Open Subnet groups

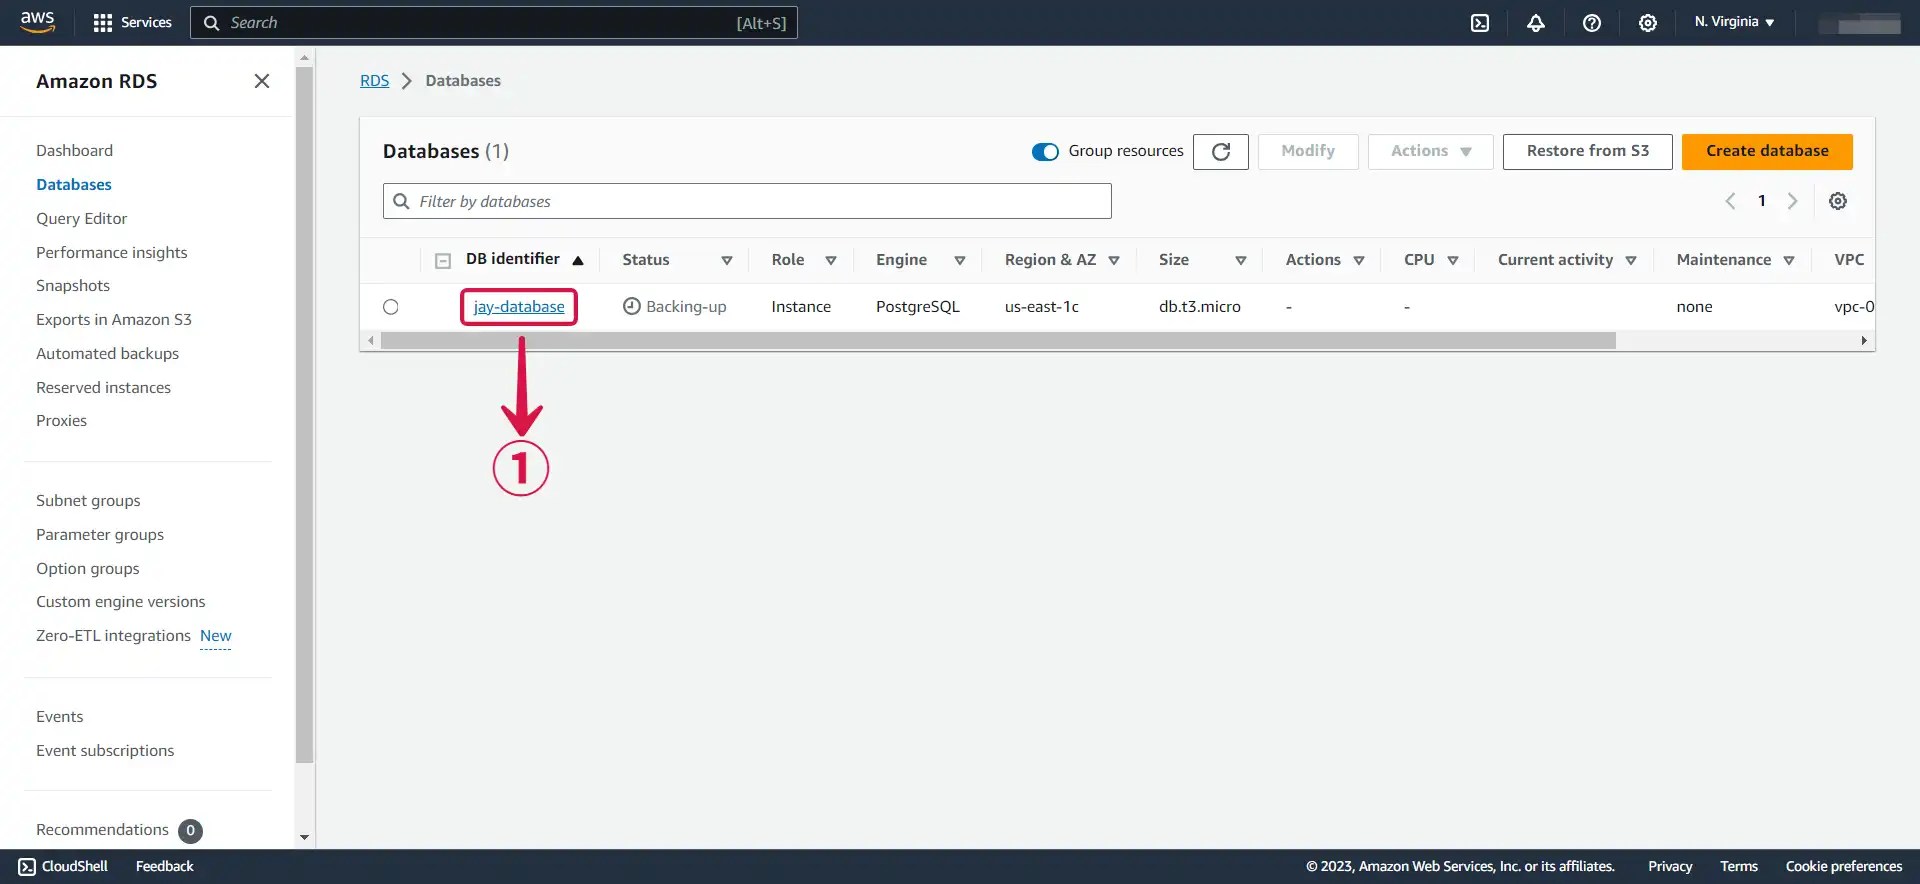click(88, 500)
